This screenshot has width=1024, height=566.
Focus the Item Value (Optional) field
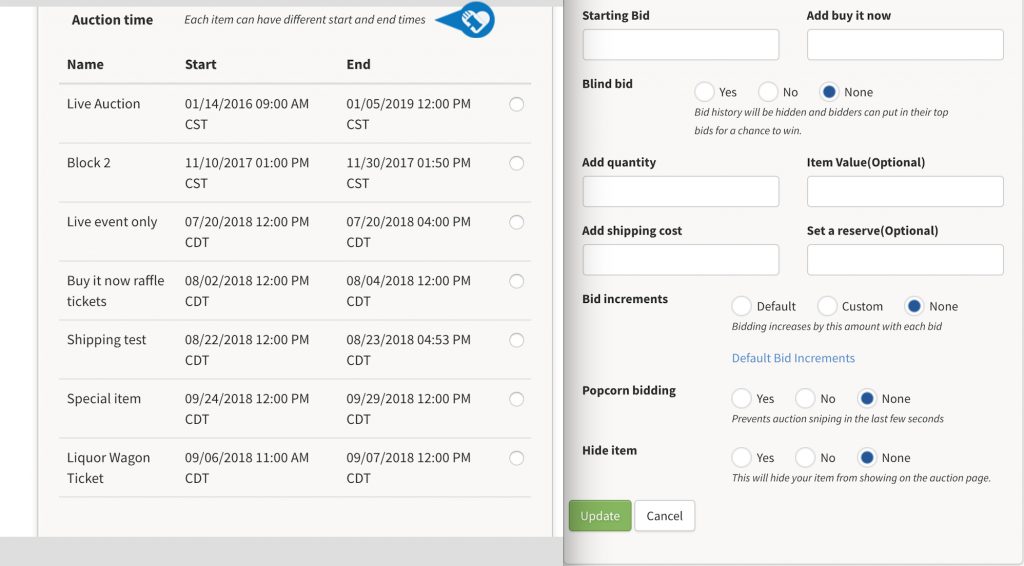click(x=905, y=191)
